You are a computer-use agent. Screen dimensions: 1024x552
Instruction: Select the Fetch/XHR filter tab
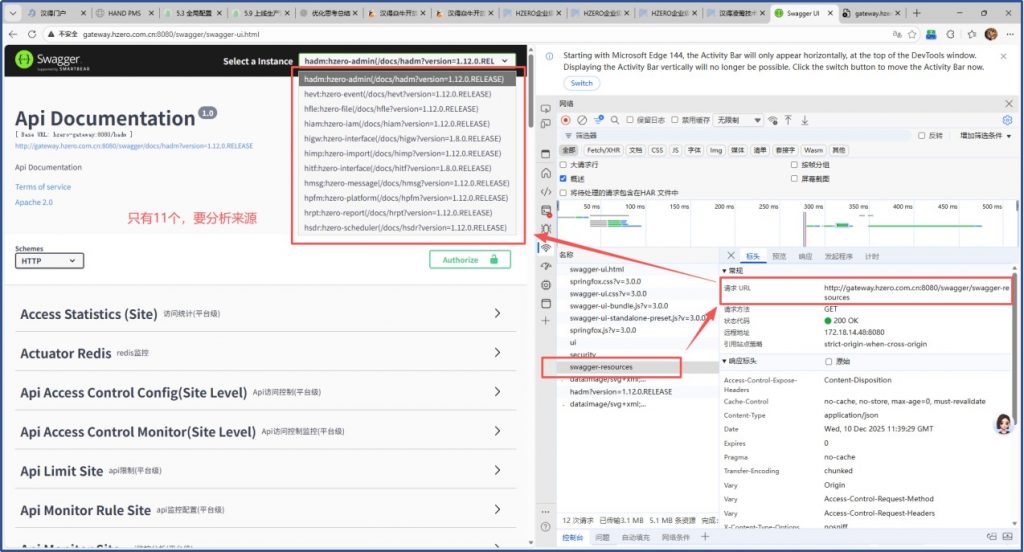click(606, 150)
